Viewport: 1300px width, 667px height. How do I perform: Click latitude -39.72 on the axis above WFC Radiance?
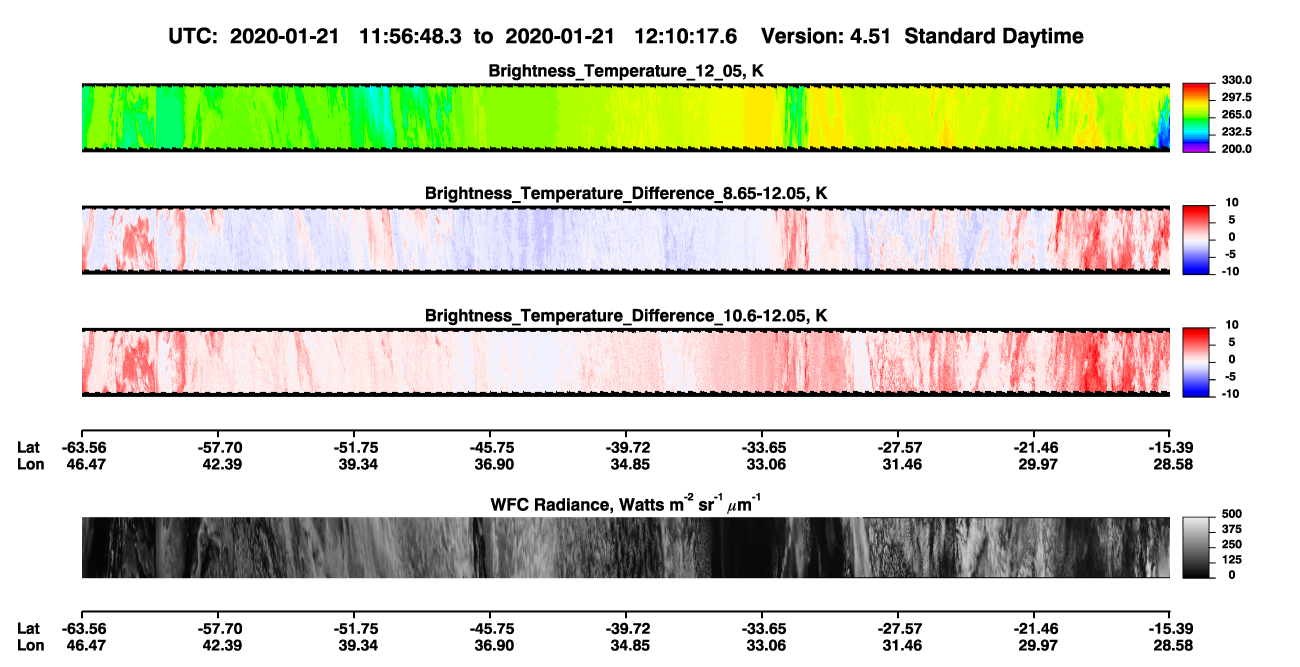[x=626, y=447]
